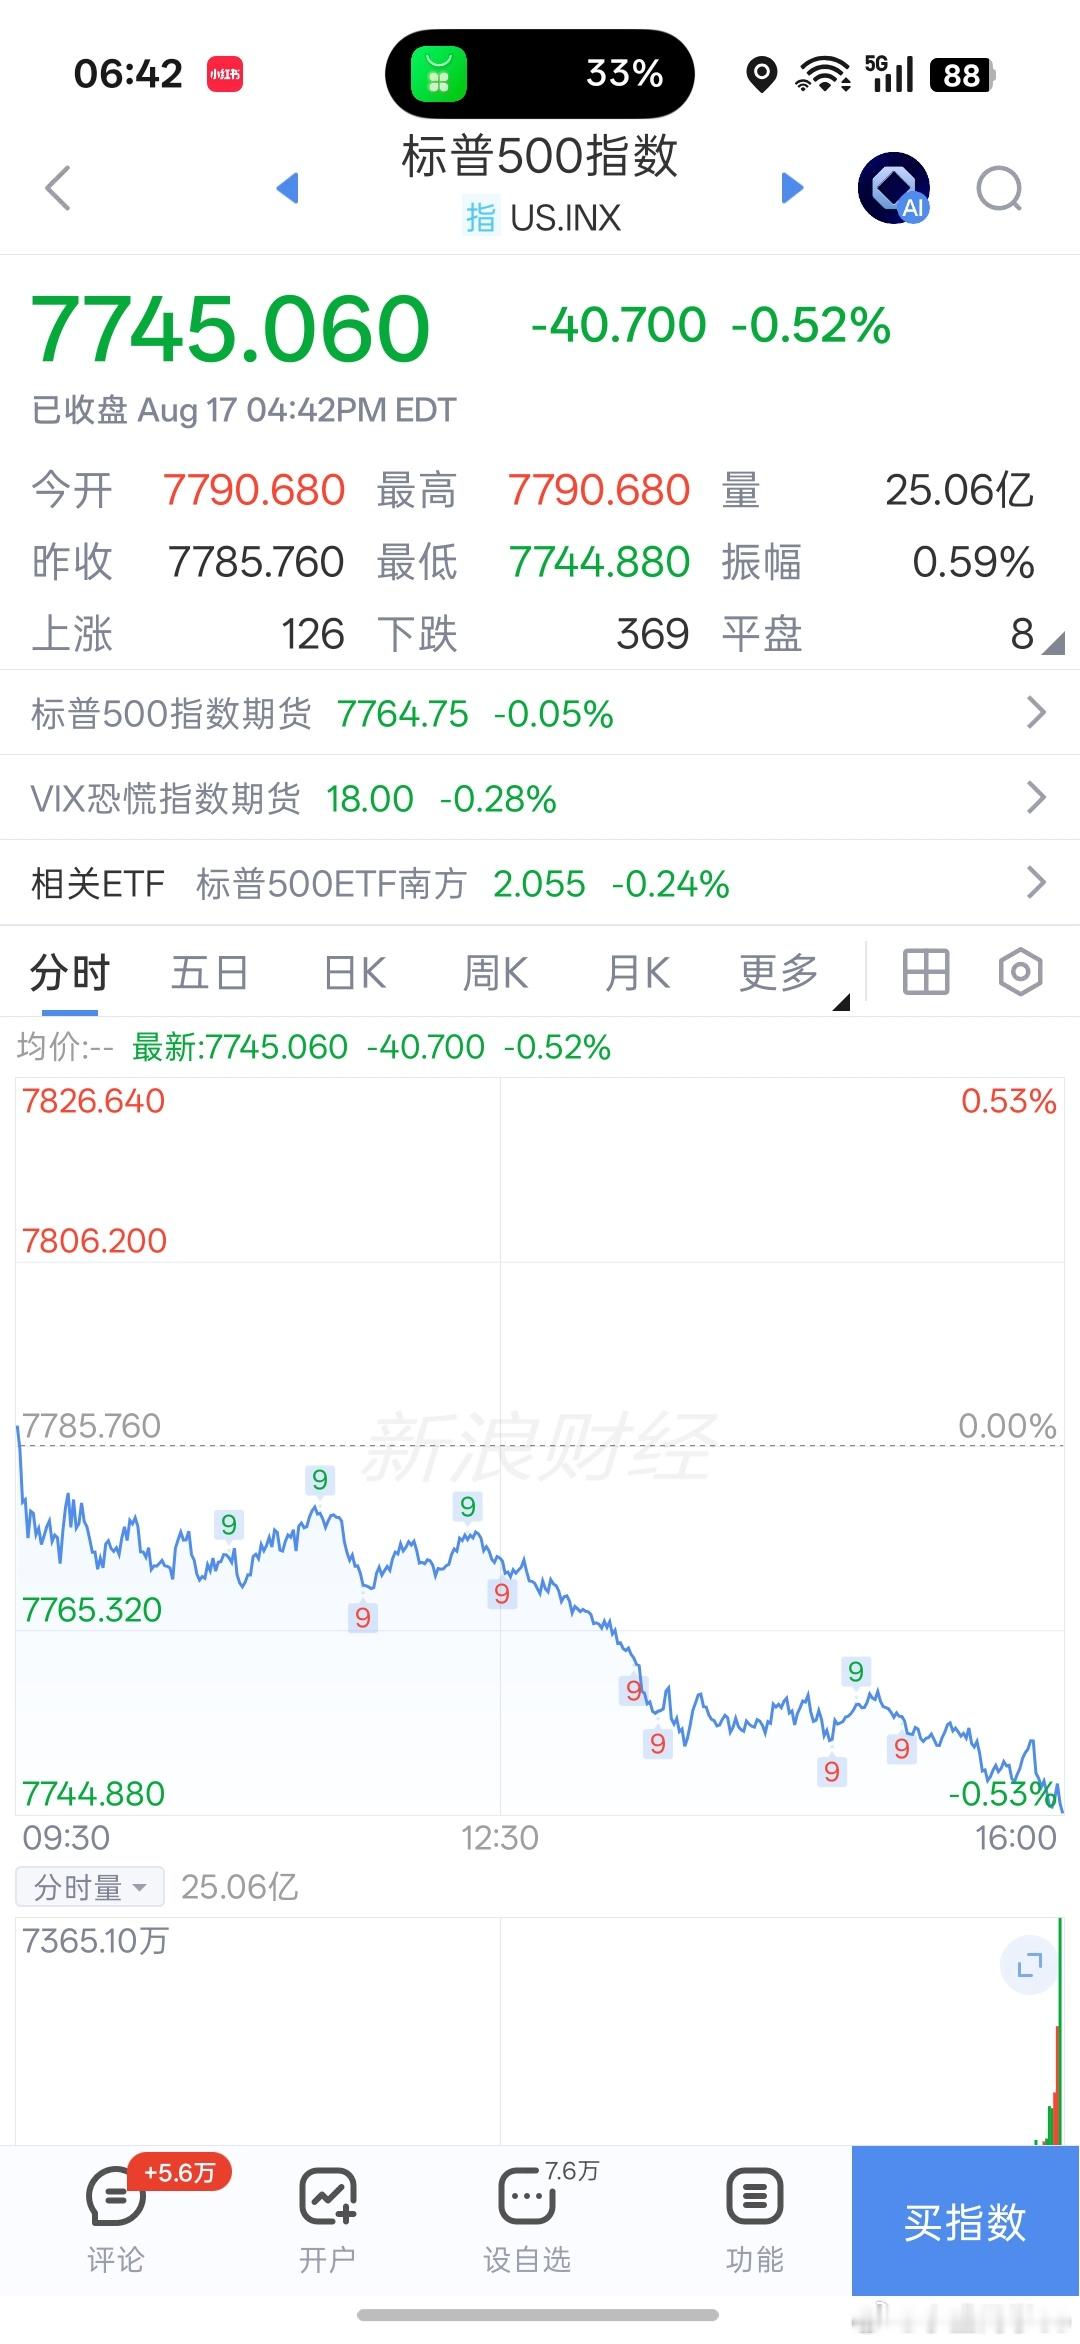Open 标普500指数期货 futures row
Viewport: 1080px width, 2344px height.
point(540,713)
